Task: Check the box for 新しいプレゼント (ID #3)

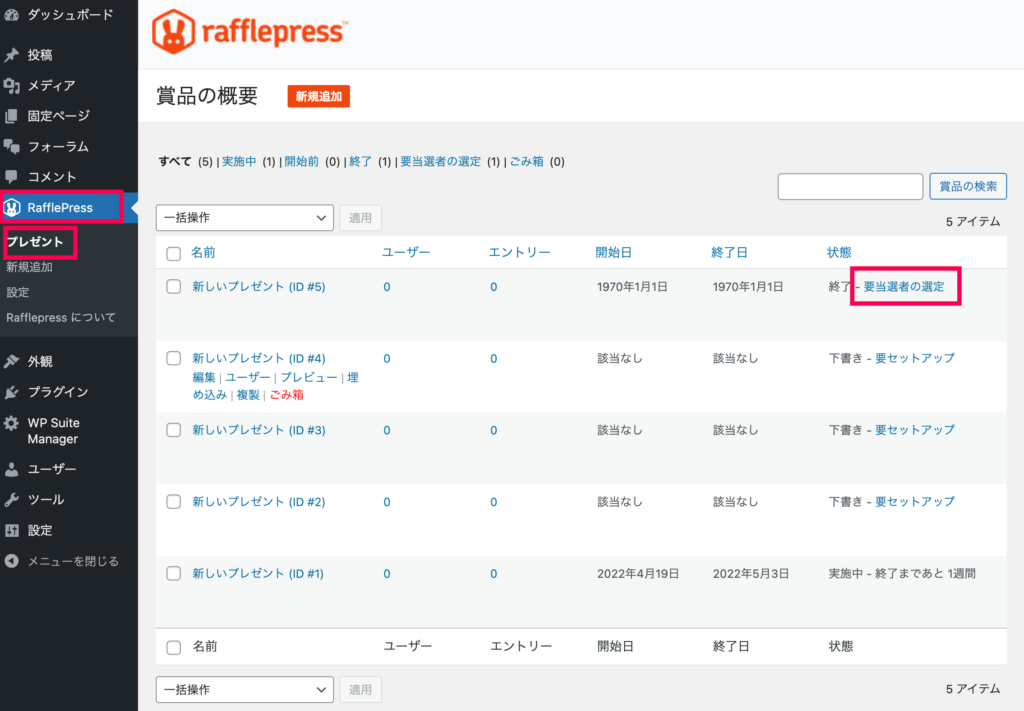Action: click(174, 430)
